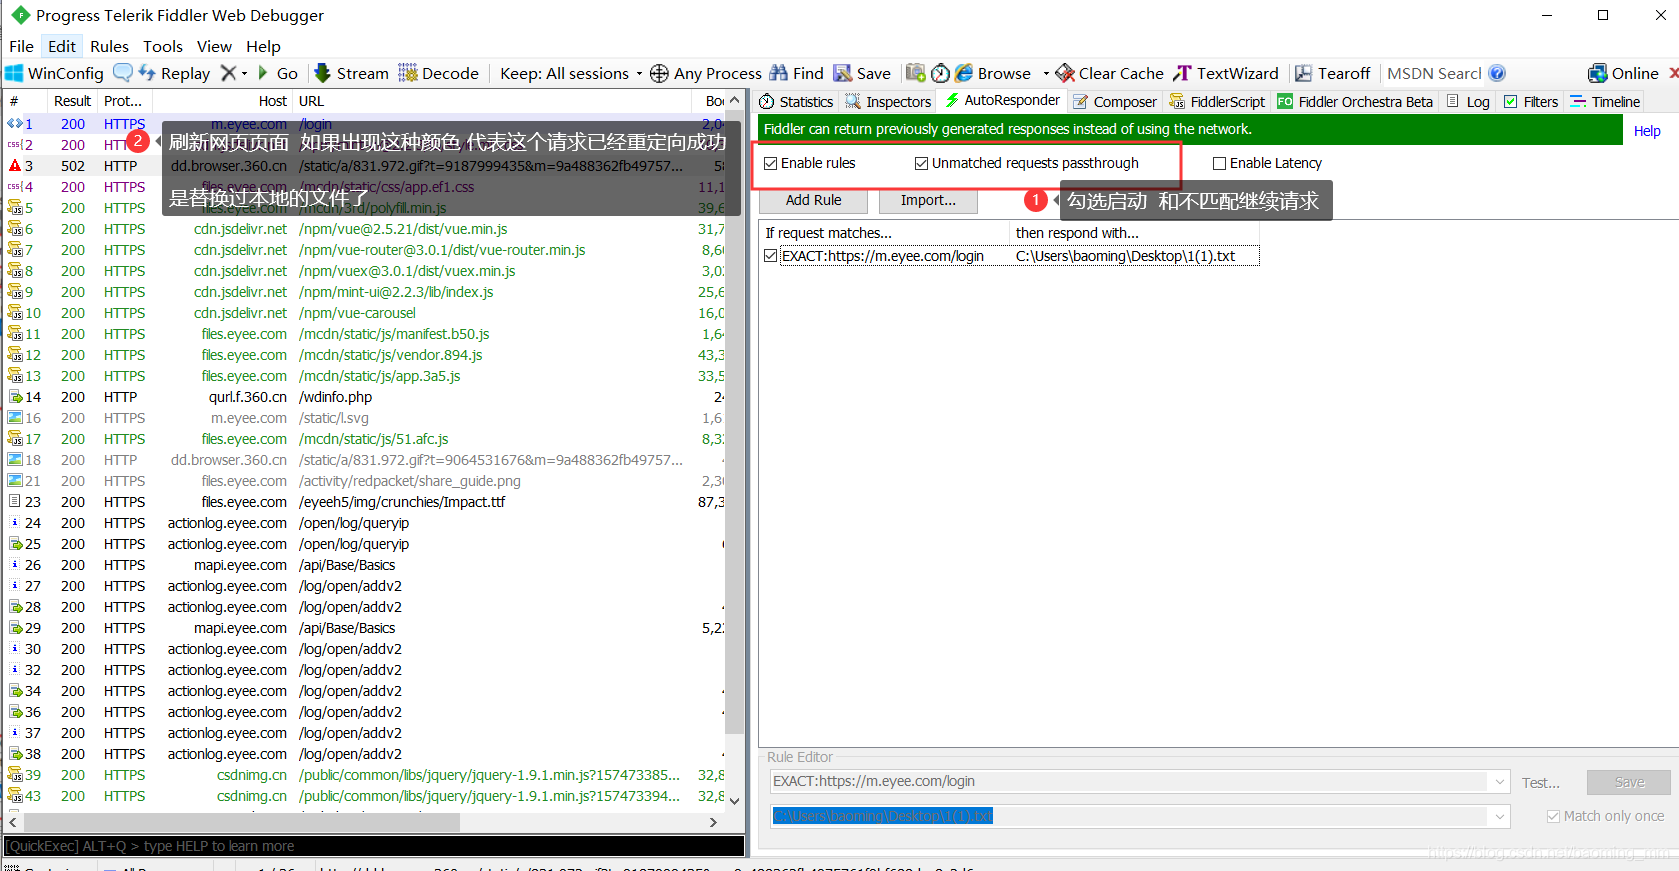Select the AutoResponder tab

point(1002,100)
